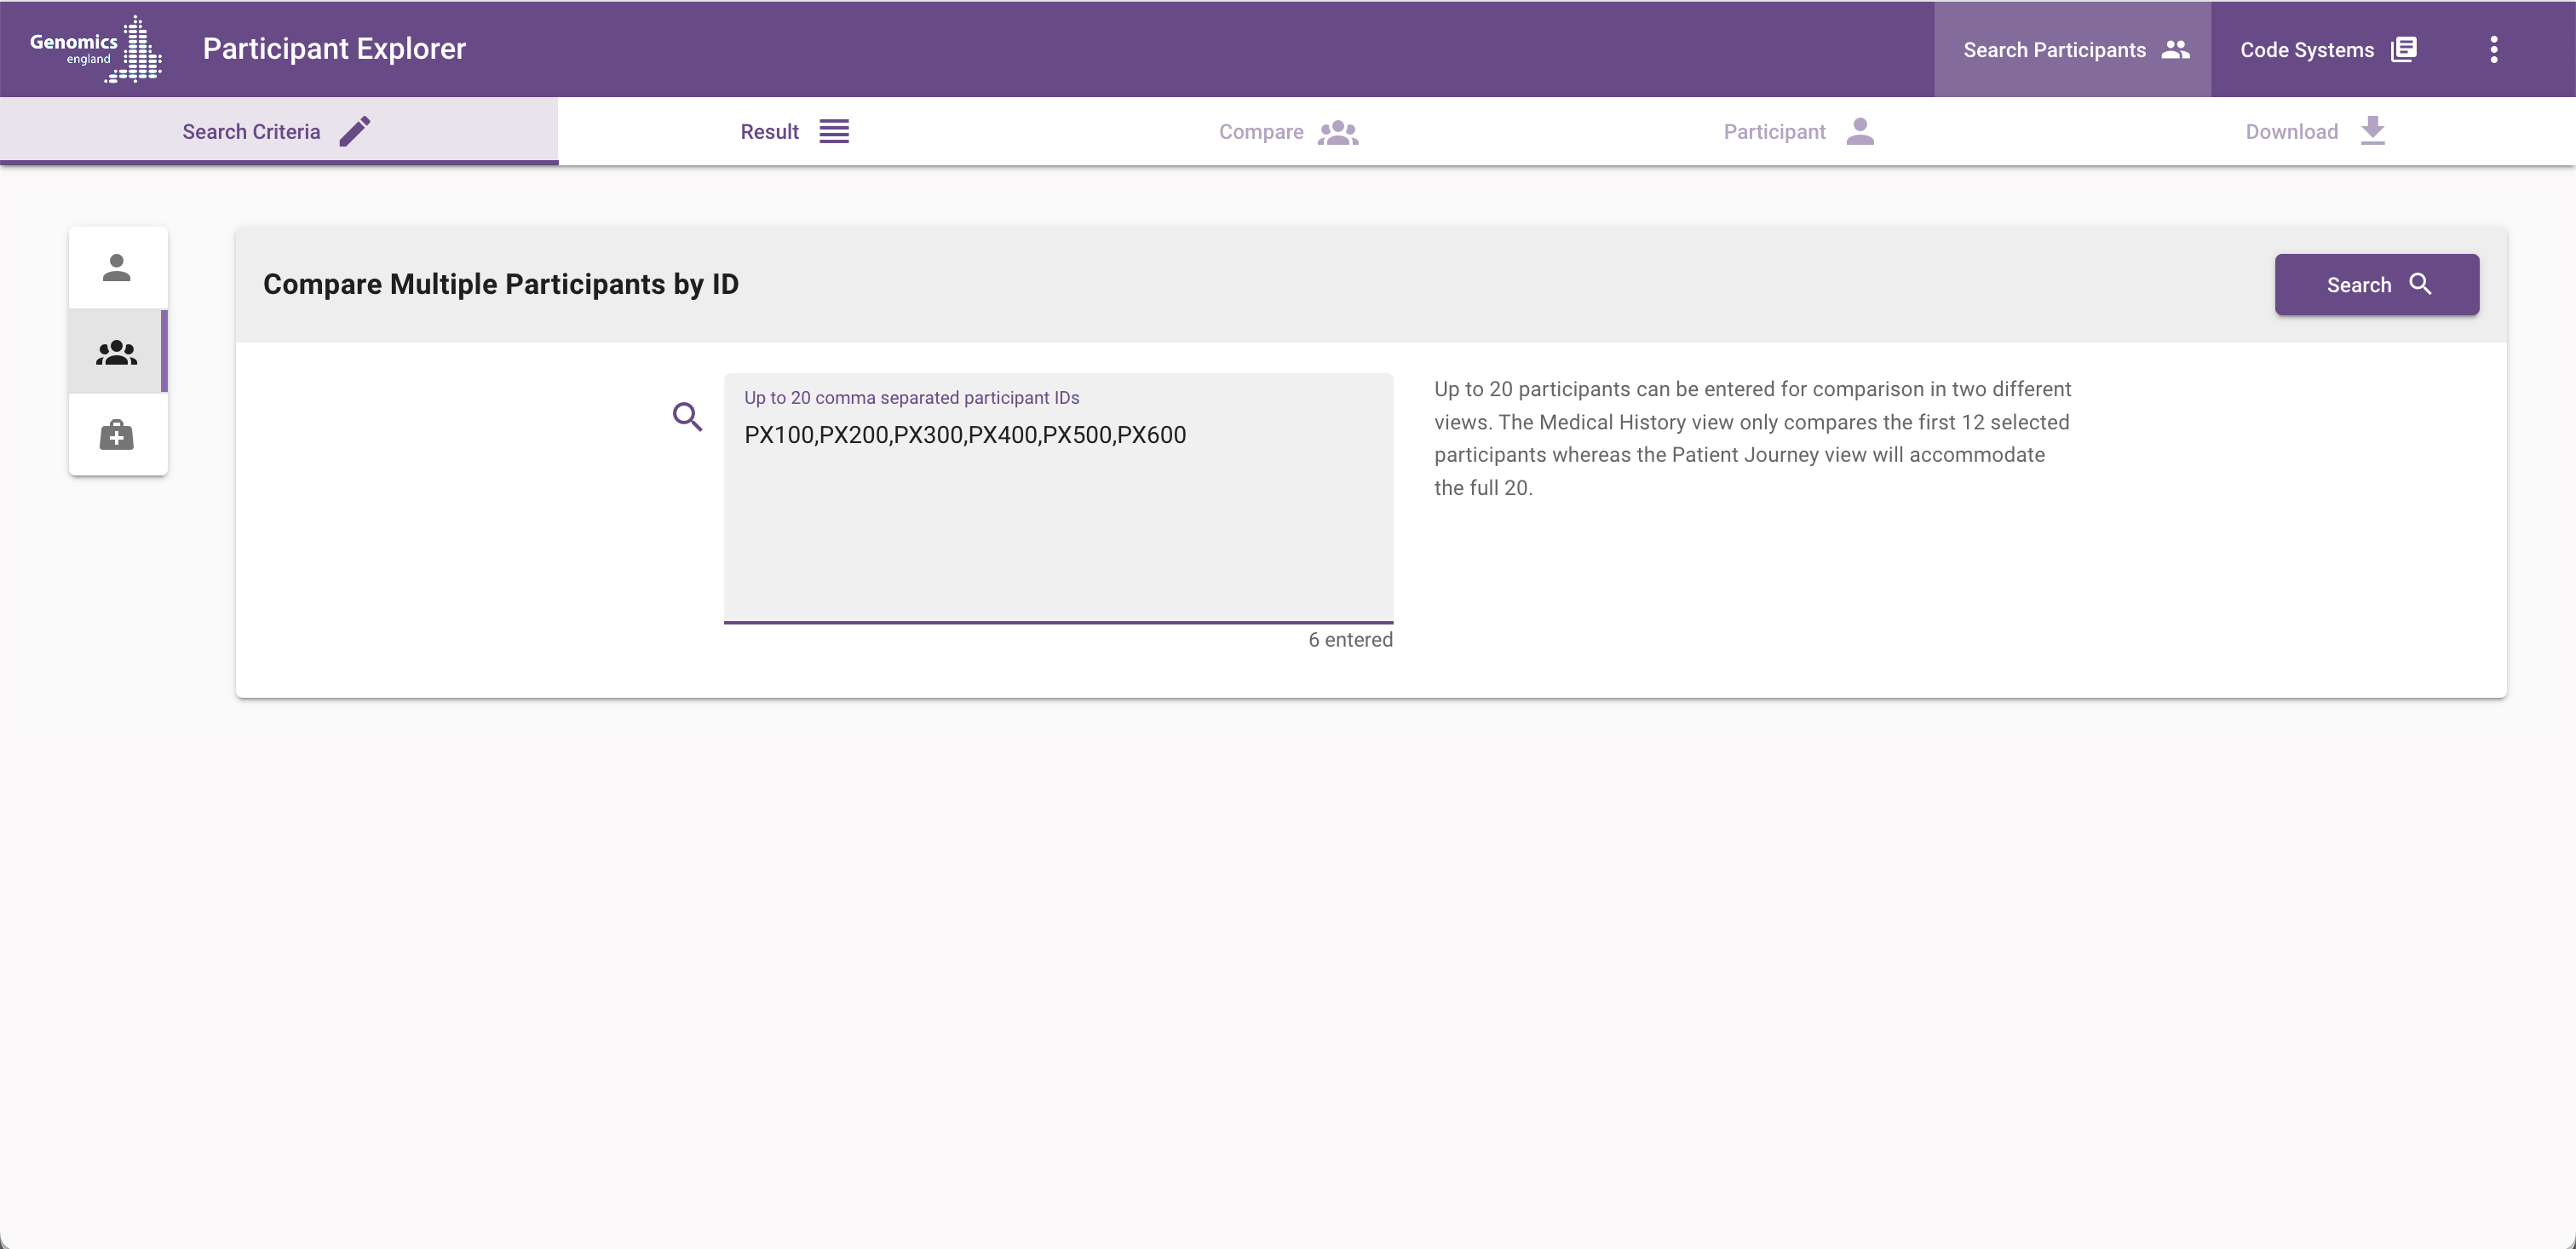
Task: Open the Search Criteria tab
Action: (x=251, y=132)
